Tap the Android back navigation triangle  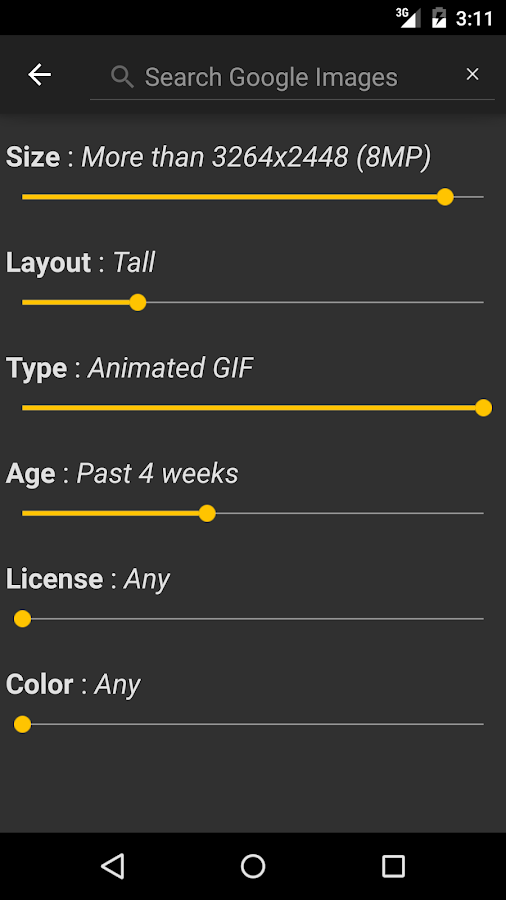112,866
